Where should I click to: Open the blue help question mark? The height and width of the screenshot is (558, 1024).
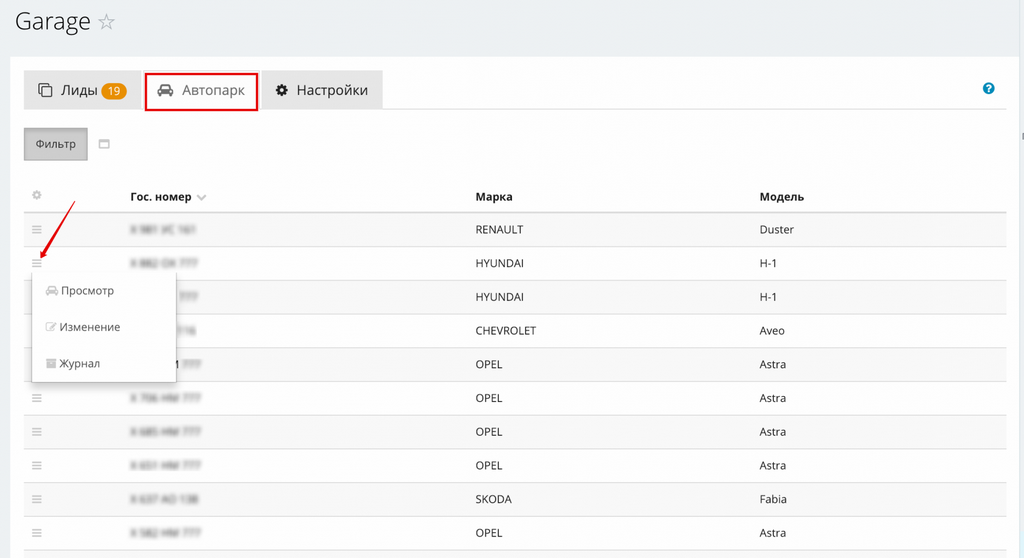click(988, 88)
